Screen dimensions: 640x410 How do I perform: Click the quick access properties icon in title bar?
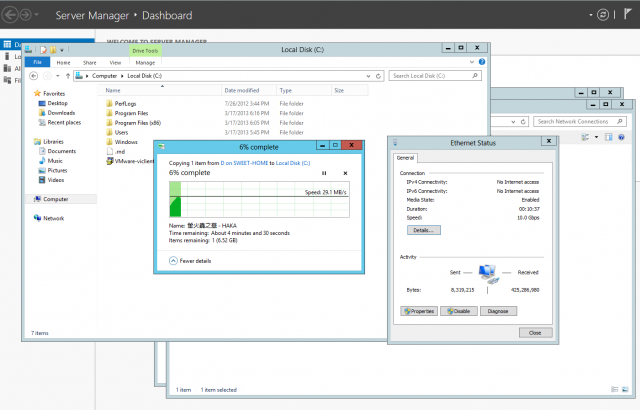(43, 50)
